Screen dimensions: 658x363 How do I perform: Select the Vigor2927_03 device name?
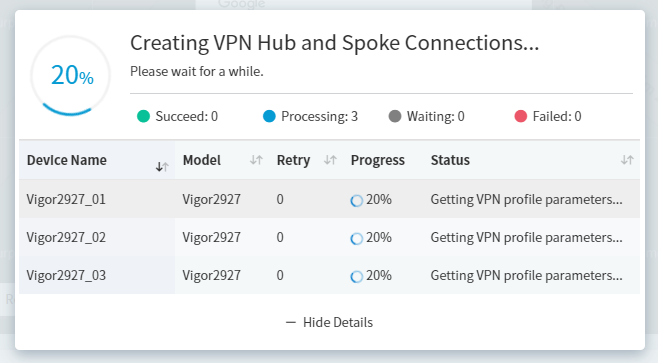[x=66, y=276]
